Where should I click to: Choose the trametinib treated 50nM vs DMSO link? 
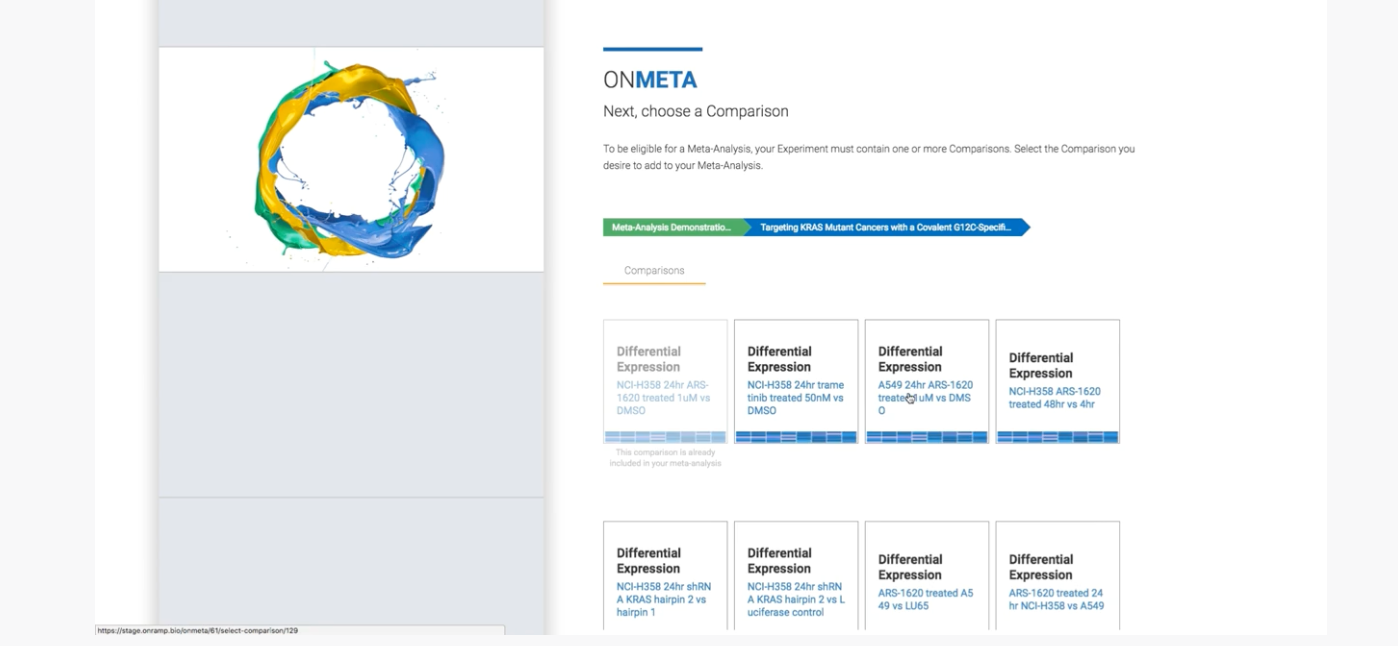click(x=795, y=398)
